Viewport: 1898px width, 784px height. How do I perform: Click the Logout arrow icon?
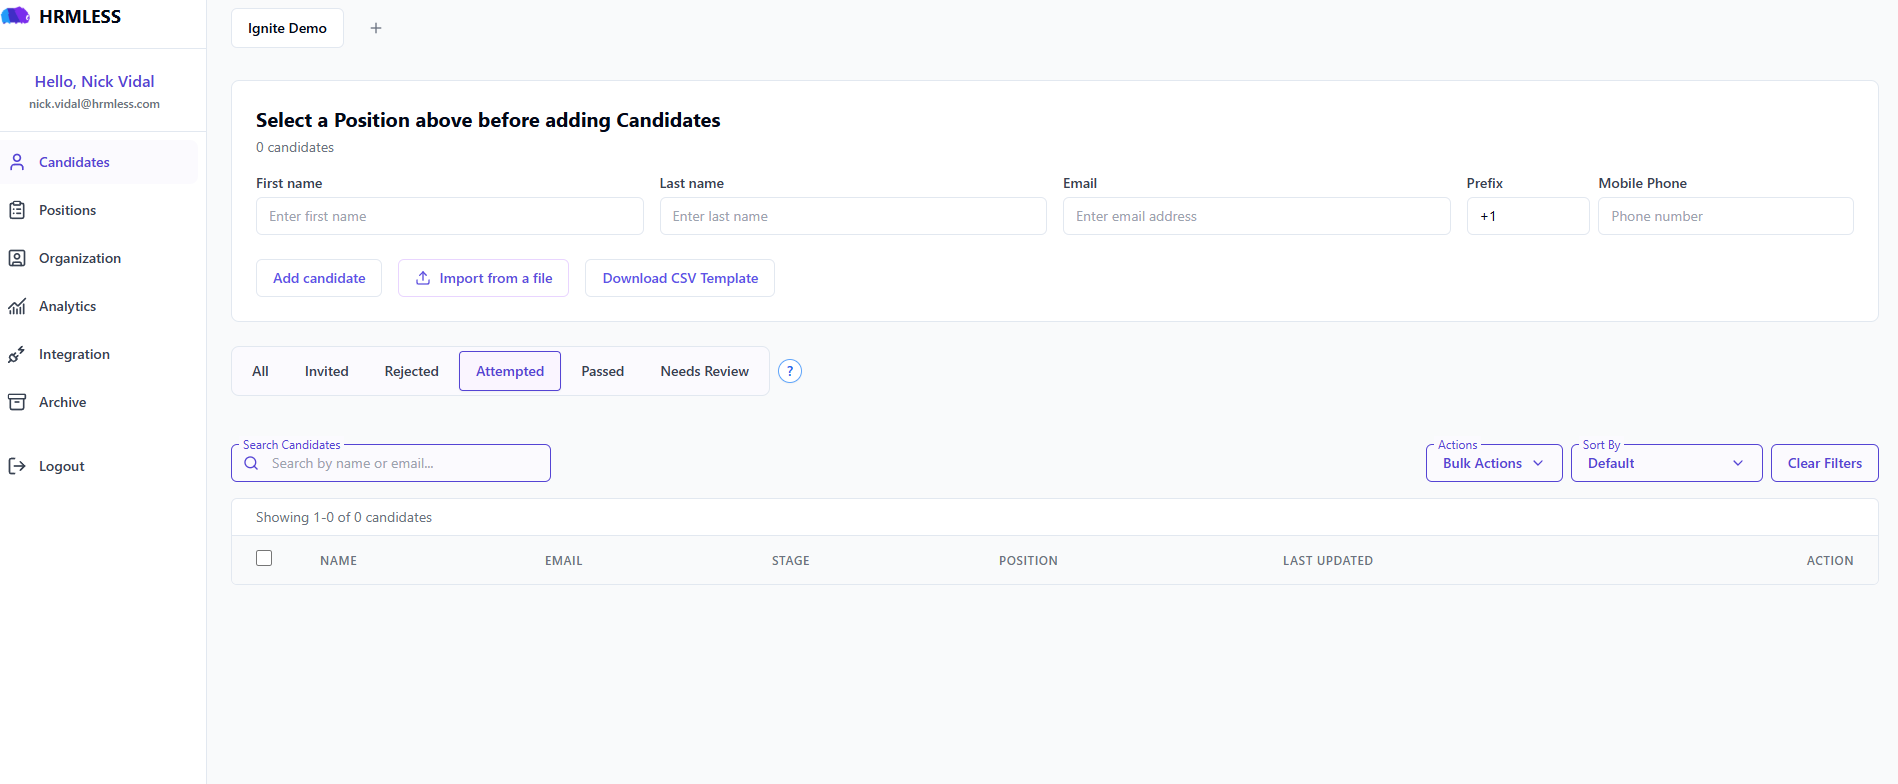tap(17, 466)
